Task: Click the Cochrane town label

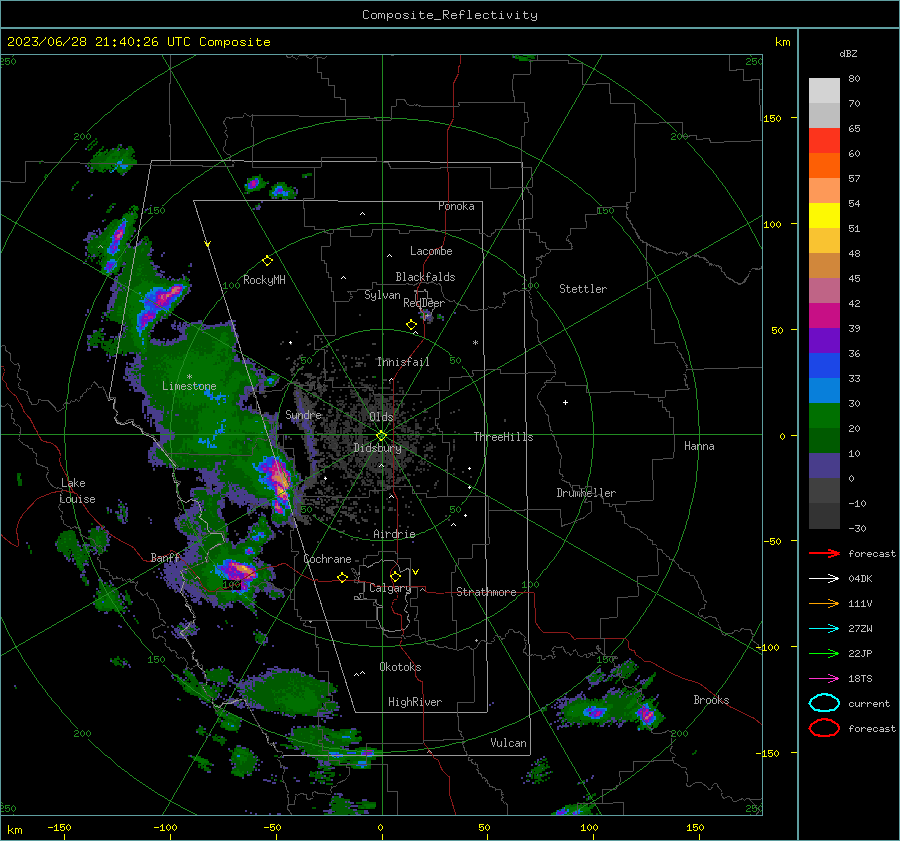Action: [x=327, y=559]
